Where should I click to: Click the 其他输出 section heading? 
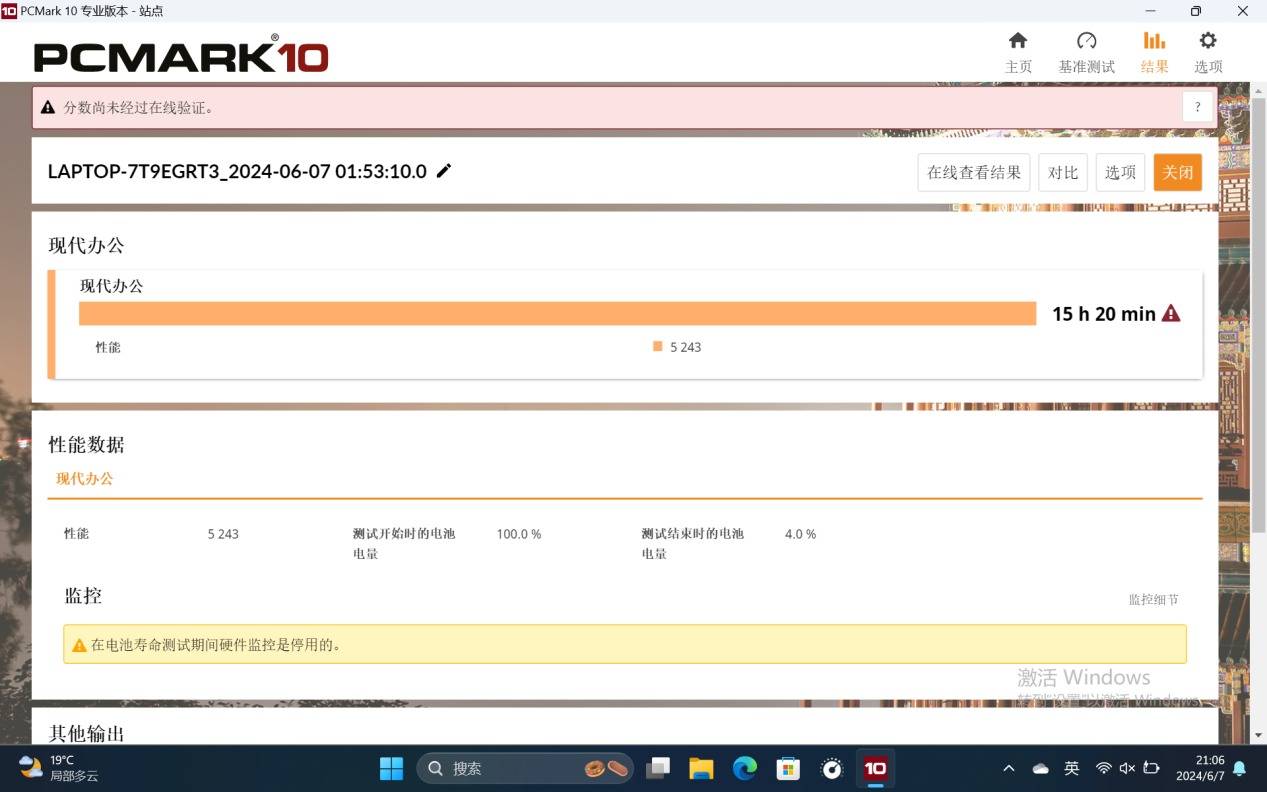tap(87, 733)
